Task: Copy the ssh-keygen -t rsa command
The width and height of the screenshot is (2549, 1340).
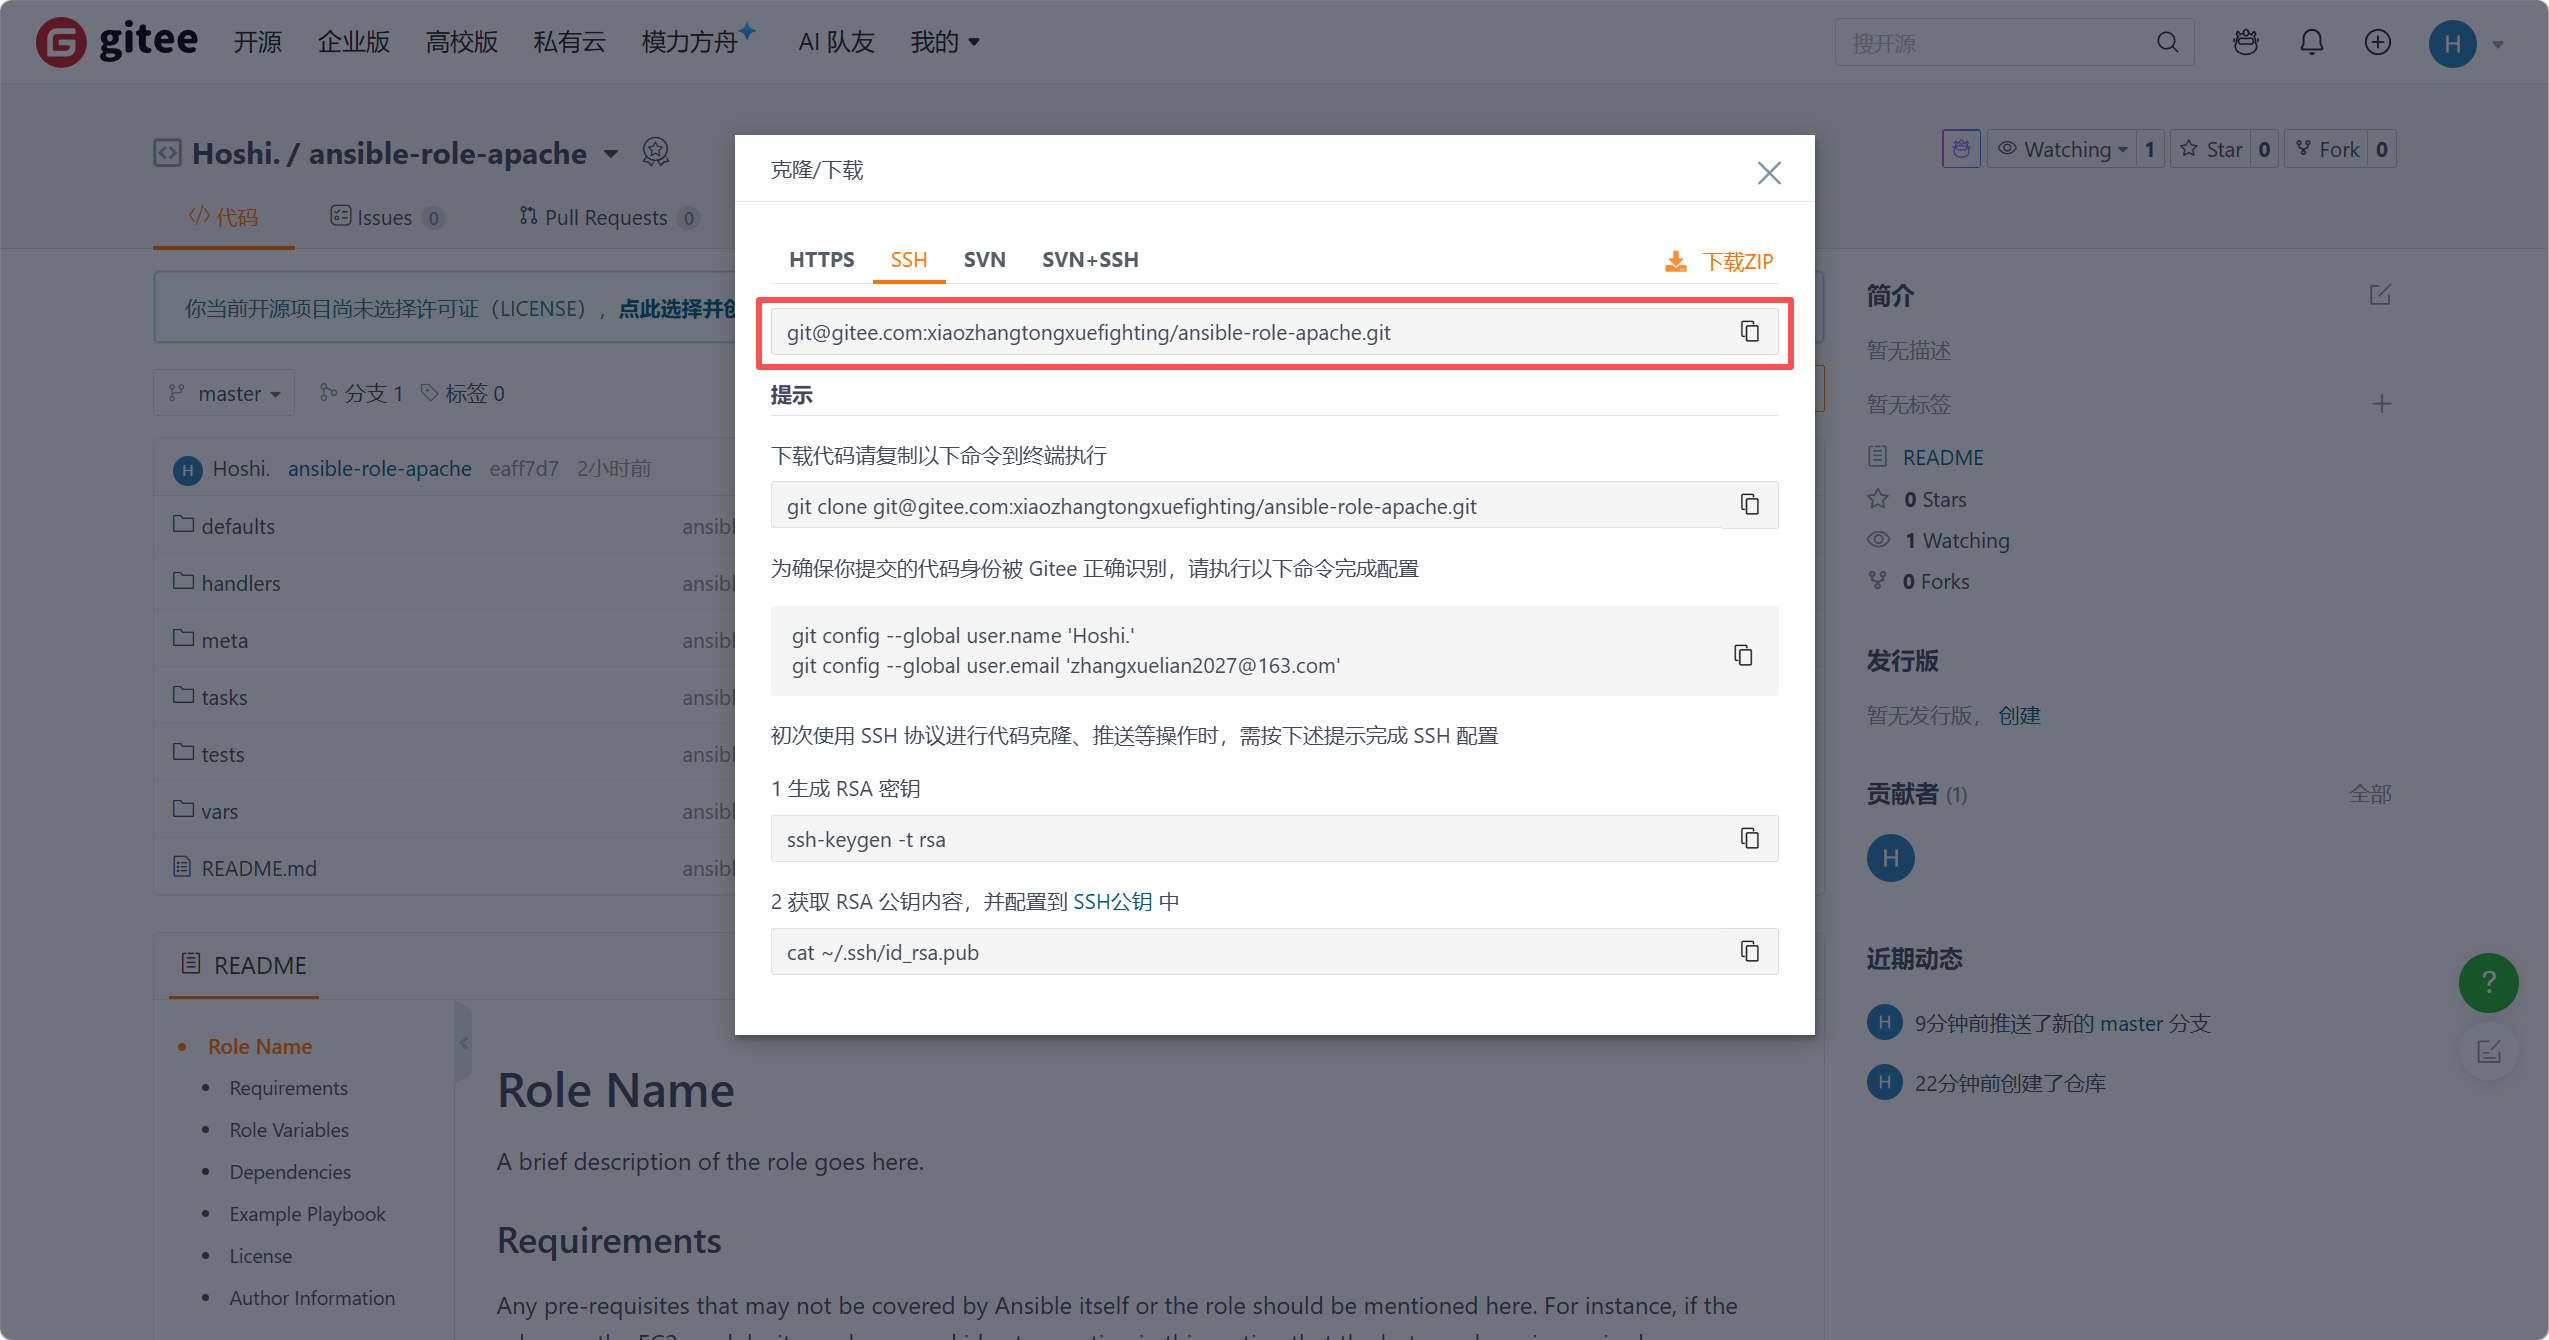Action: coord(1749,839)
